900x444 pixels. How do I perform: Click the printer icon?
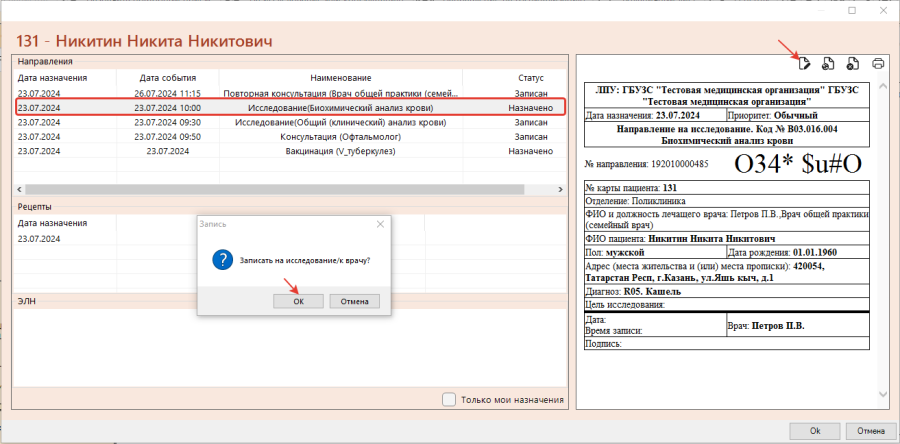click(878, 64)
